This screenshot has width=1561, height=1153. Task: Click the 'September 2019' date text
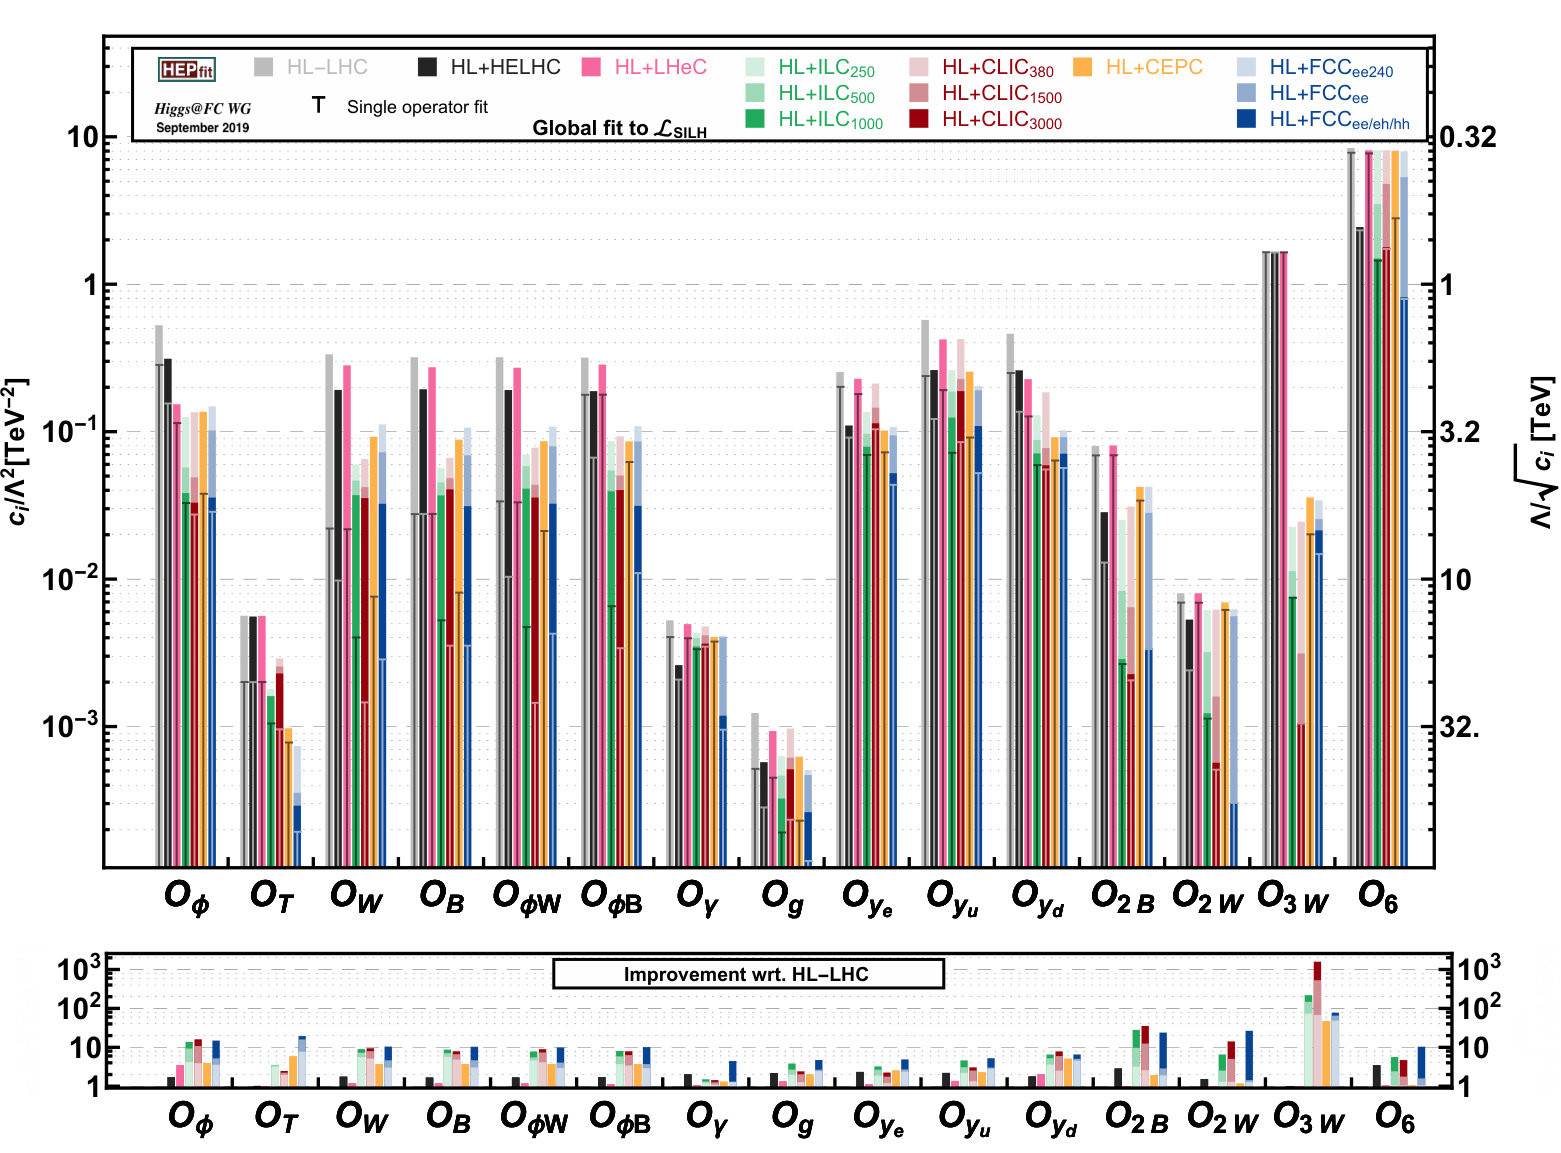(202, 128)
